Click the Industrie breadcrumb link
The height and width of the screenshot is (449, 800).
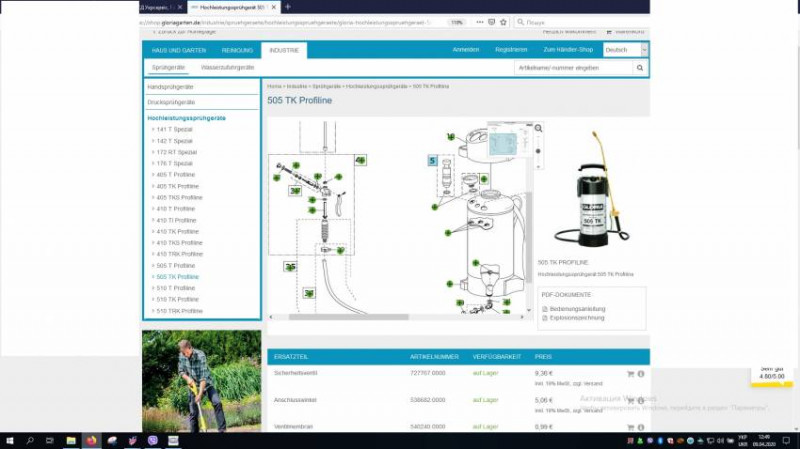pyautogui.click(x=297, y=86)
